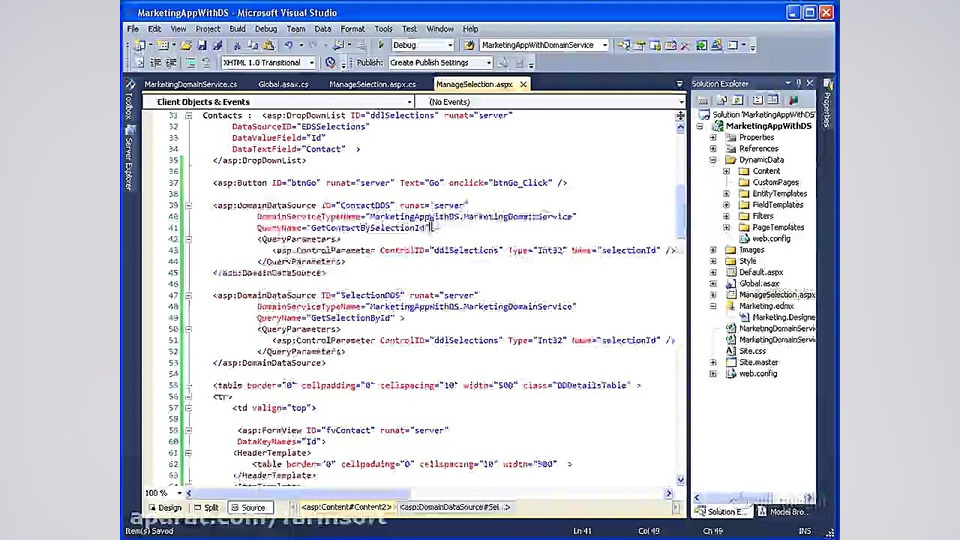Open the XHTML 1.0 Transitional dropdown
Viewport: 960px width, 540px height.
[x=313, y=62]
